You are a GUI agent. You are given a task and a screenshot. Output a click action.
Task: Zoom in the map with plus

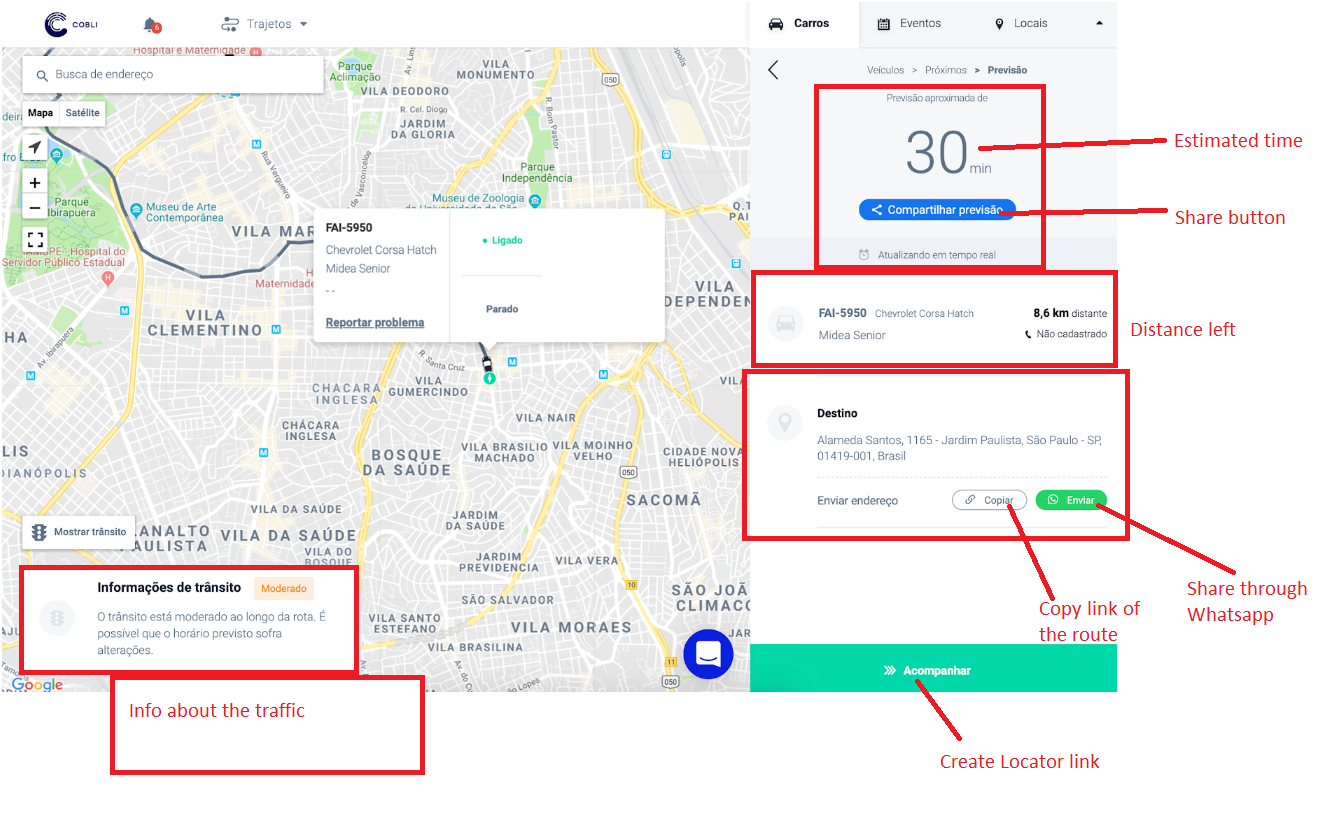click(35, 183)
